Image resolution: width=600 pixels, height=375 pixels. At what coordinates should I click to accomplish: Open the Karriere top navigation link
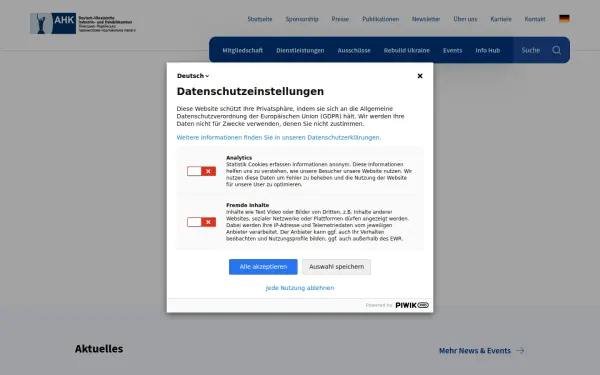click(501, 19)
